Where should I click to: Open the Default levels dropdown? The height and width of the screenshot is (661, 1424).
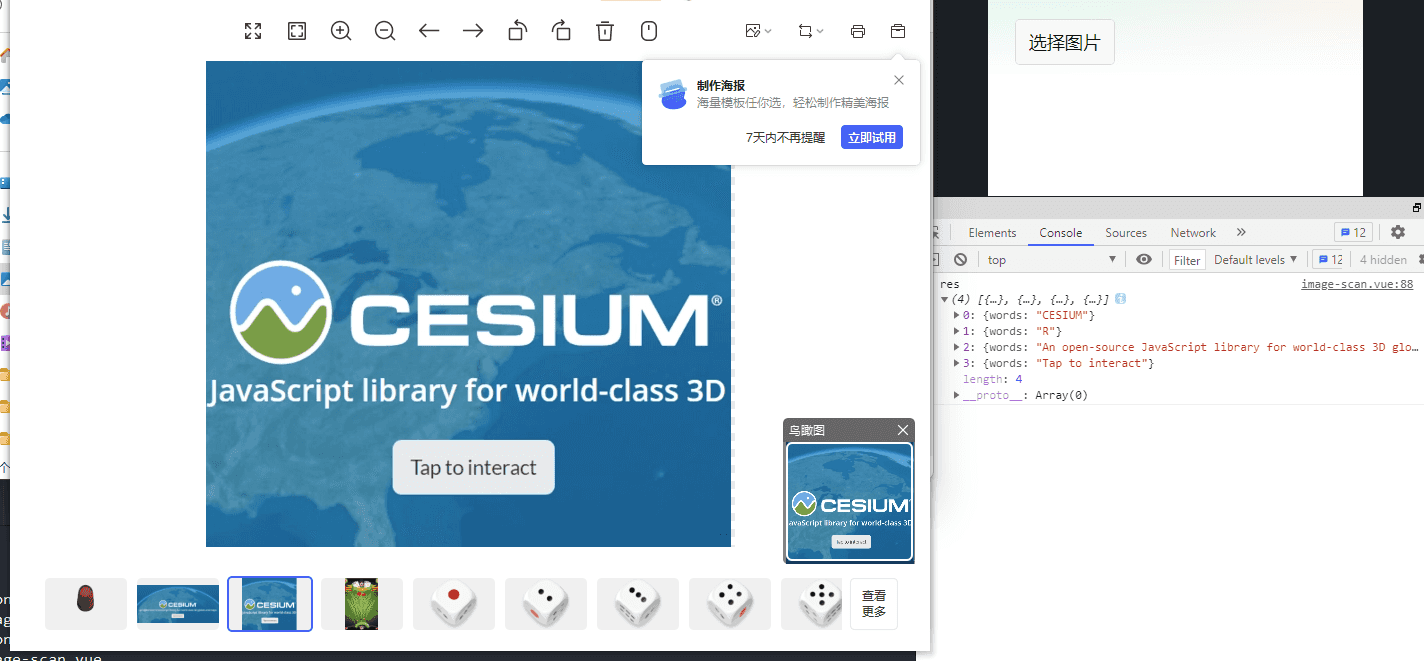coord(1255,260)
